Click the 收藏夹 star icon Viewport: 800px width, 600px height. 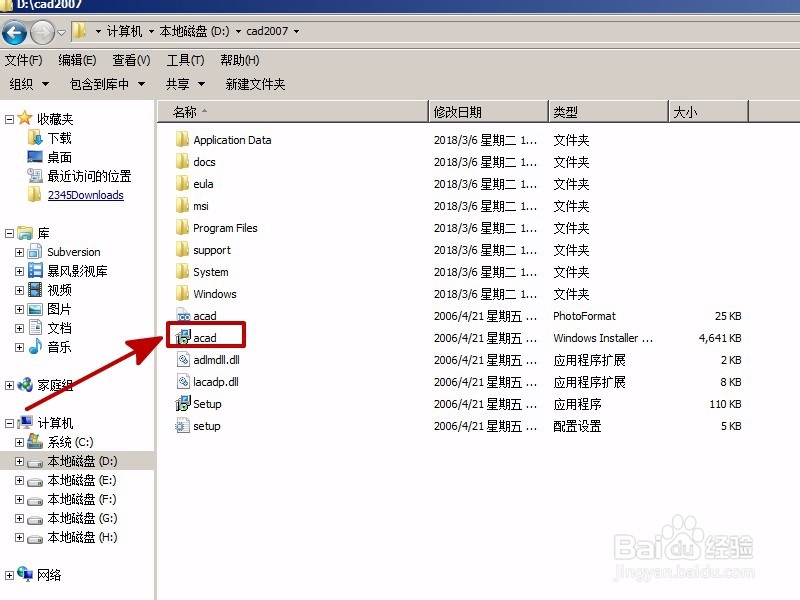point(24,118)
